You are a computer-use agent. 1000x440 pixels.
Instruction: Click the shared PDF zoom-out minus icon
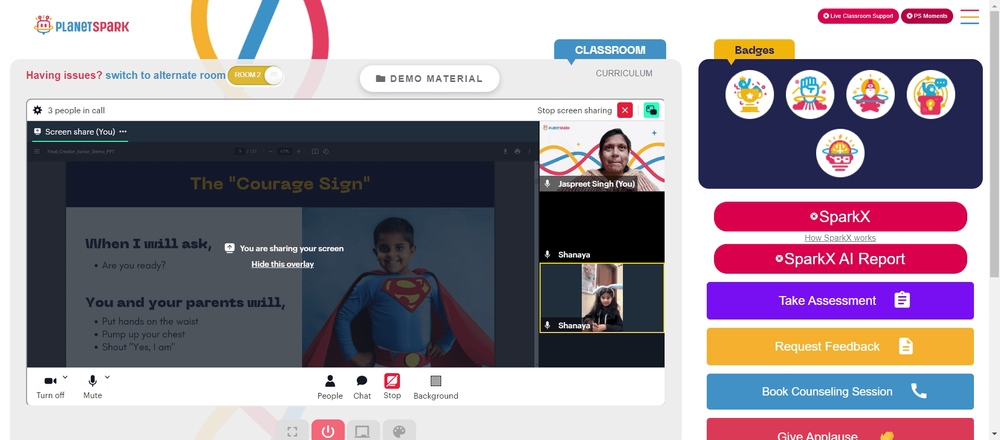271,151
